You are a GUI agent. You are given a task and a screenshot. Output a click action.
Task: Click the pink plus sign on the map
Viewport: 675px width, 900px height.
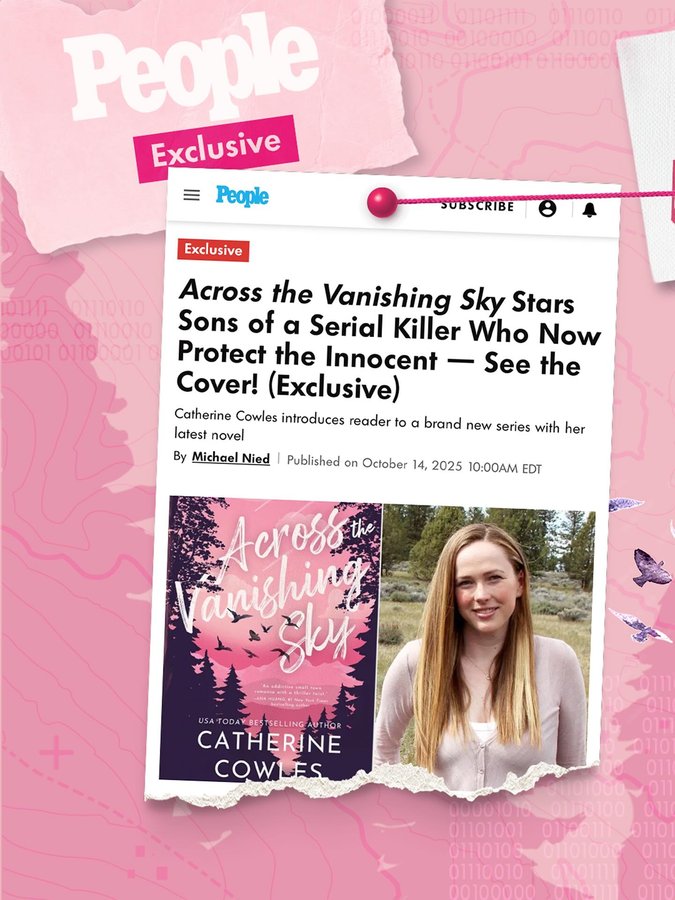click(x=56, y=752)
